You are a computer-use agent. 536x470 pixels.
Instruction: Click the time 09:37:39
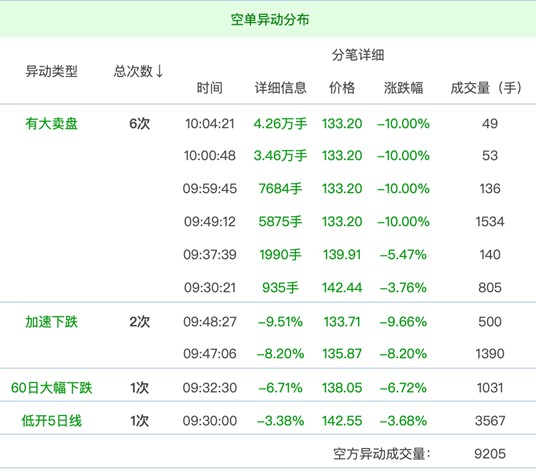tap(210, 254)
